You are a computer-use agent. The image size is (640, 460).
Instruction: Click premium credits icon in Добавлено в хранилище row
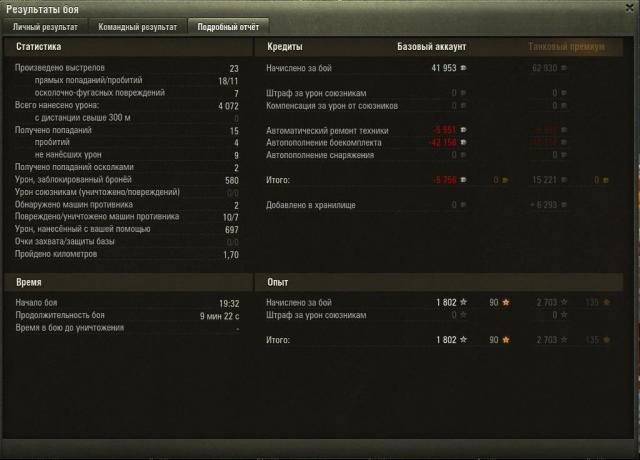click(564, 204)
